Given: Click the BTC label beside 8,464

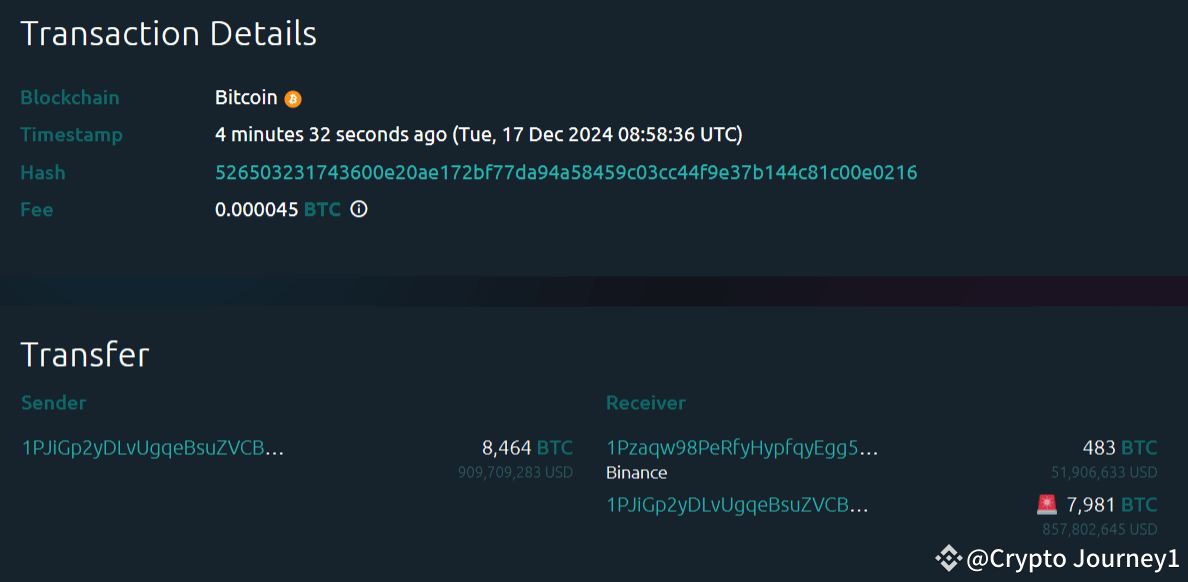Looking at the screenshot, I should coord(556,448).
